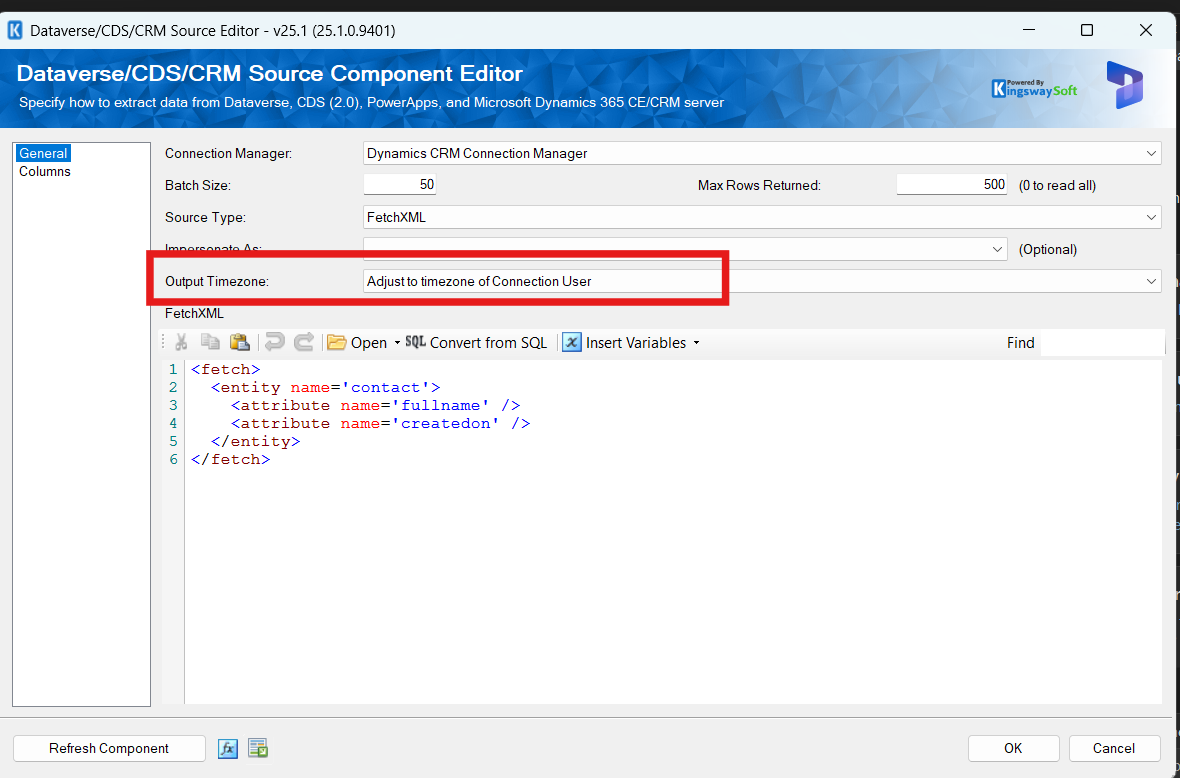Convert from SQL to FetchXML
This screenshot has width=1180, height=778.
pyautogui.click(x=476, y=342)
